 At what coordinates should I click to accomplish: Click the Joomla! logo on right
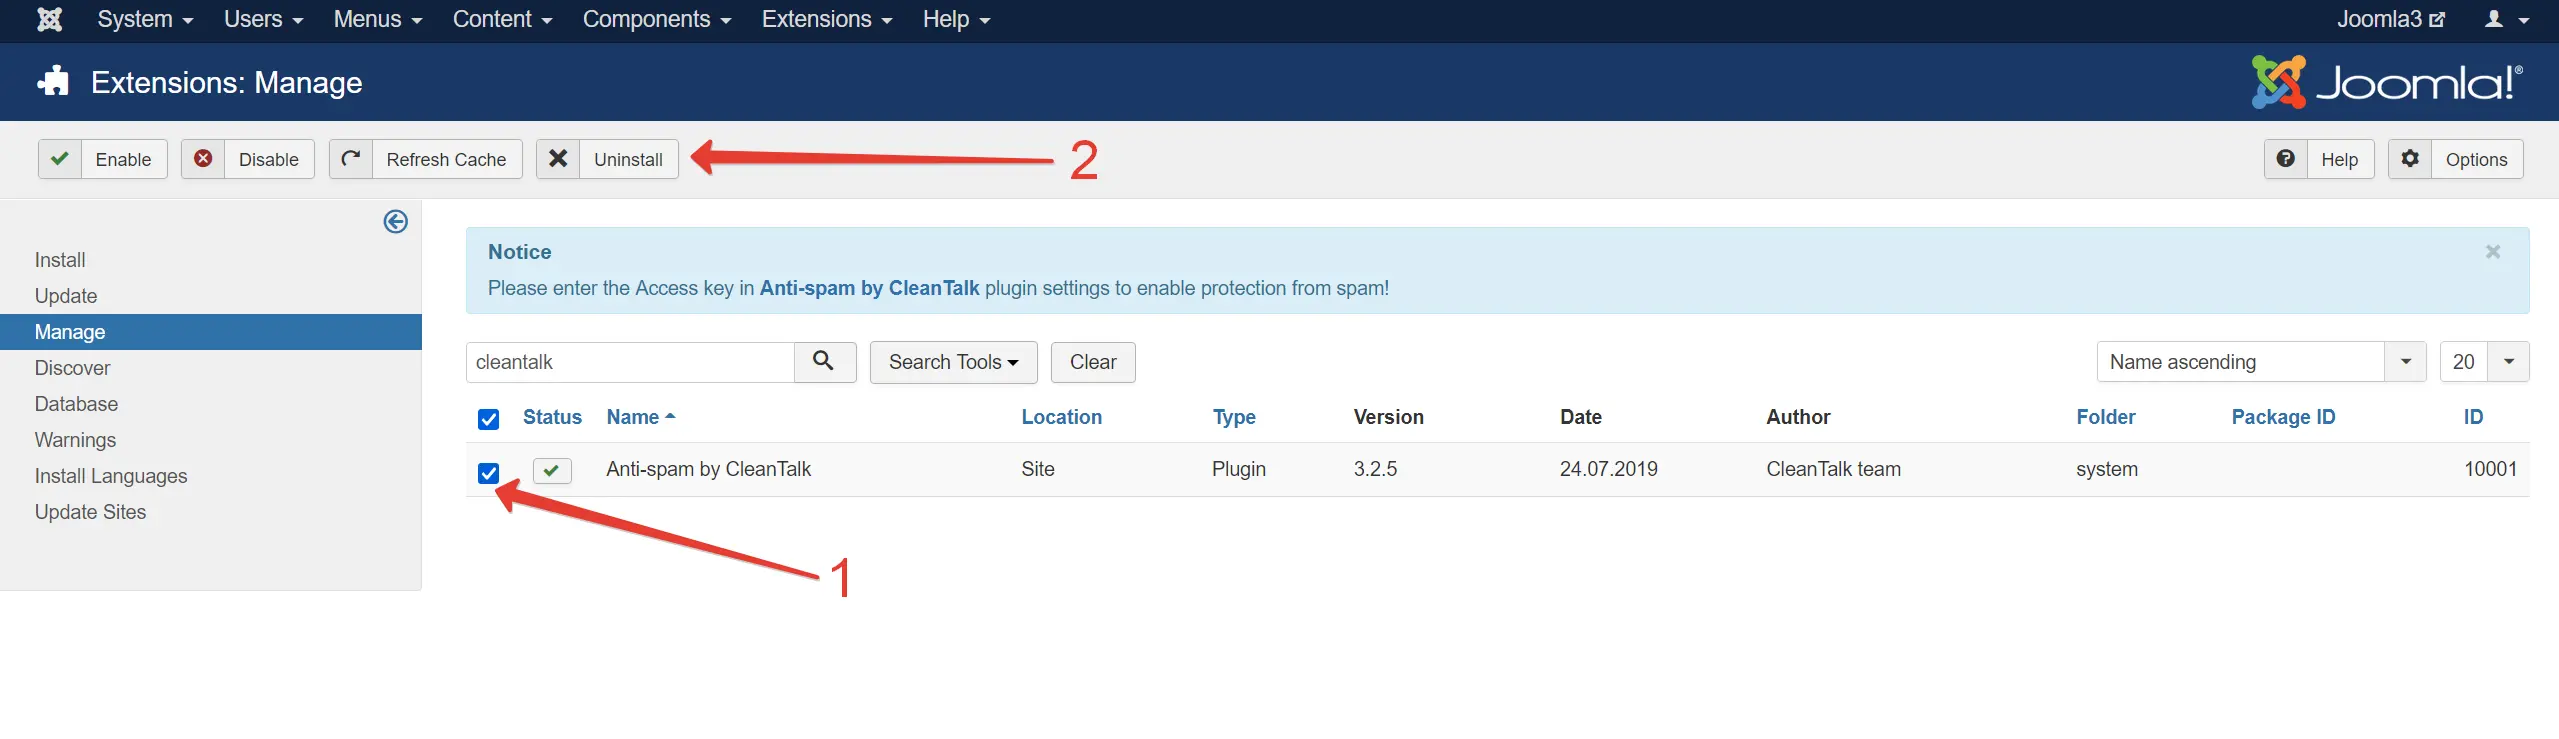(x=2388, y=81)
